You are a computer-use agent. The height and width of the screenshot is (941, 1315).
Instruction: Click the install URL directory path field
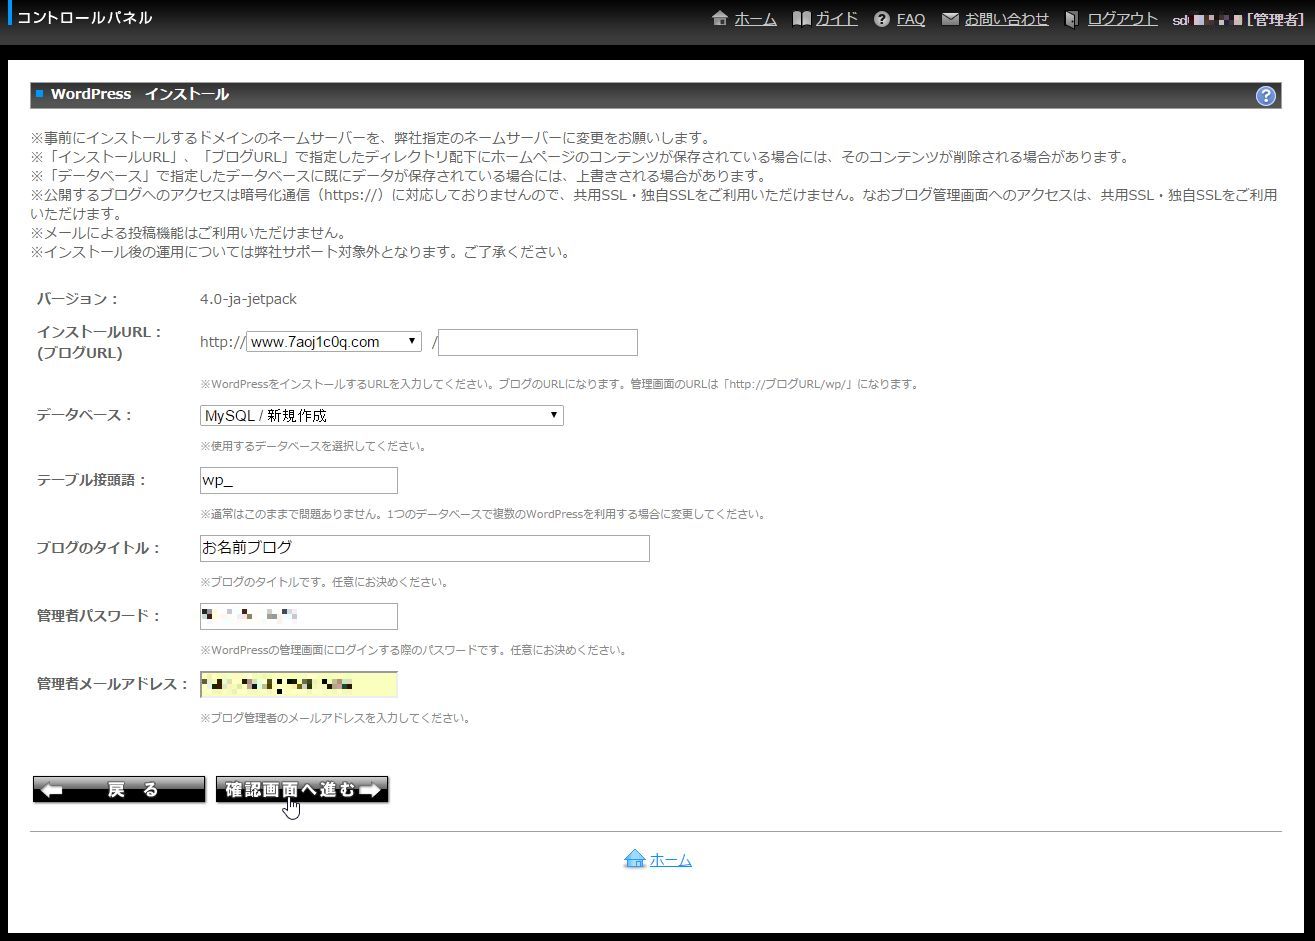coord(538,342)
